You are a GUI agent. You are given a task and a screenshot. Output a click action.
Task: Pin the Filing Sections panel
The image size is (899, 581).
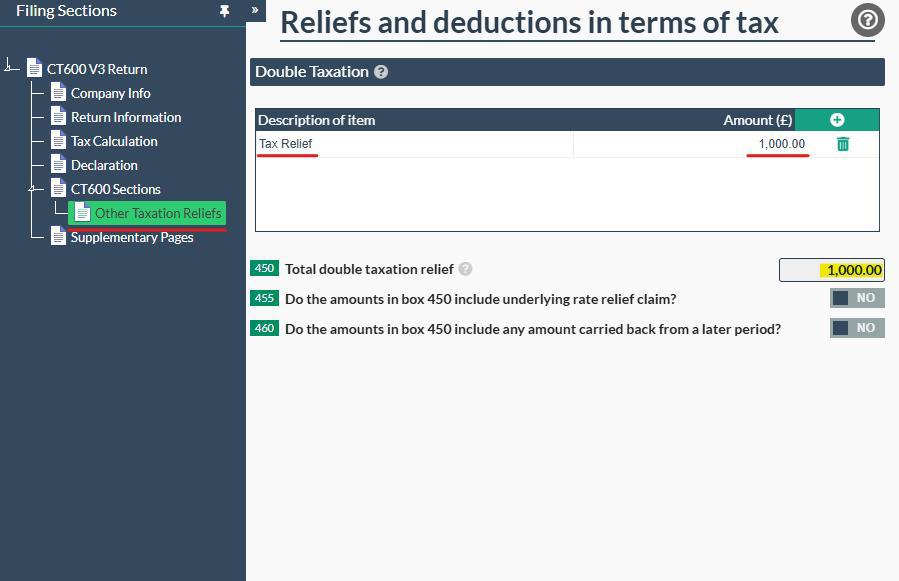(224, 11)
